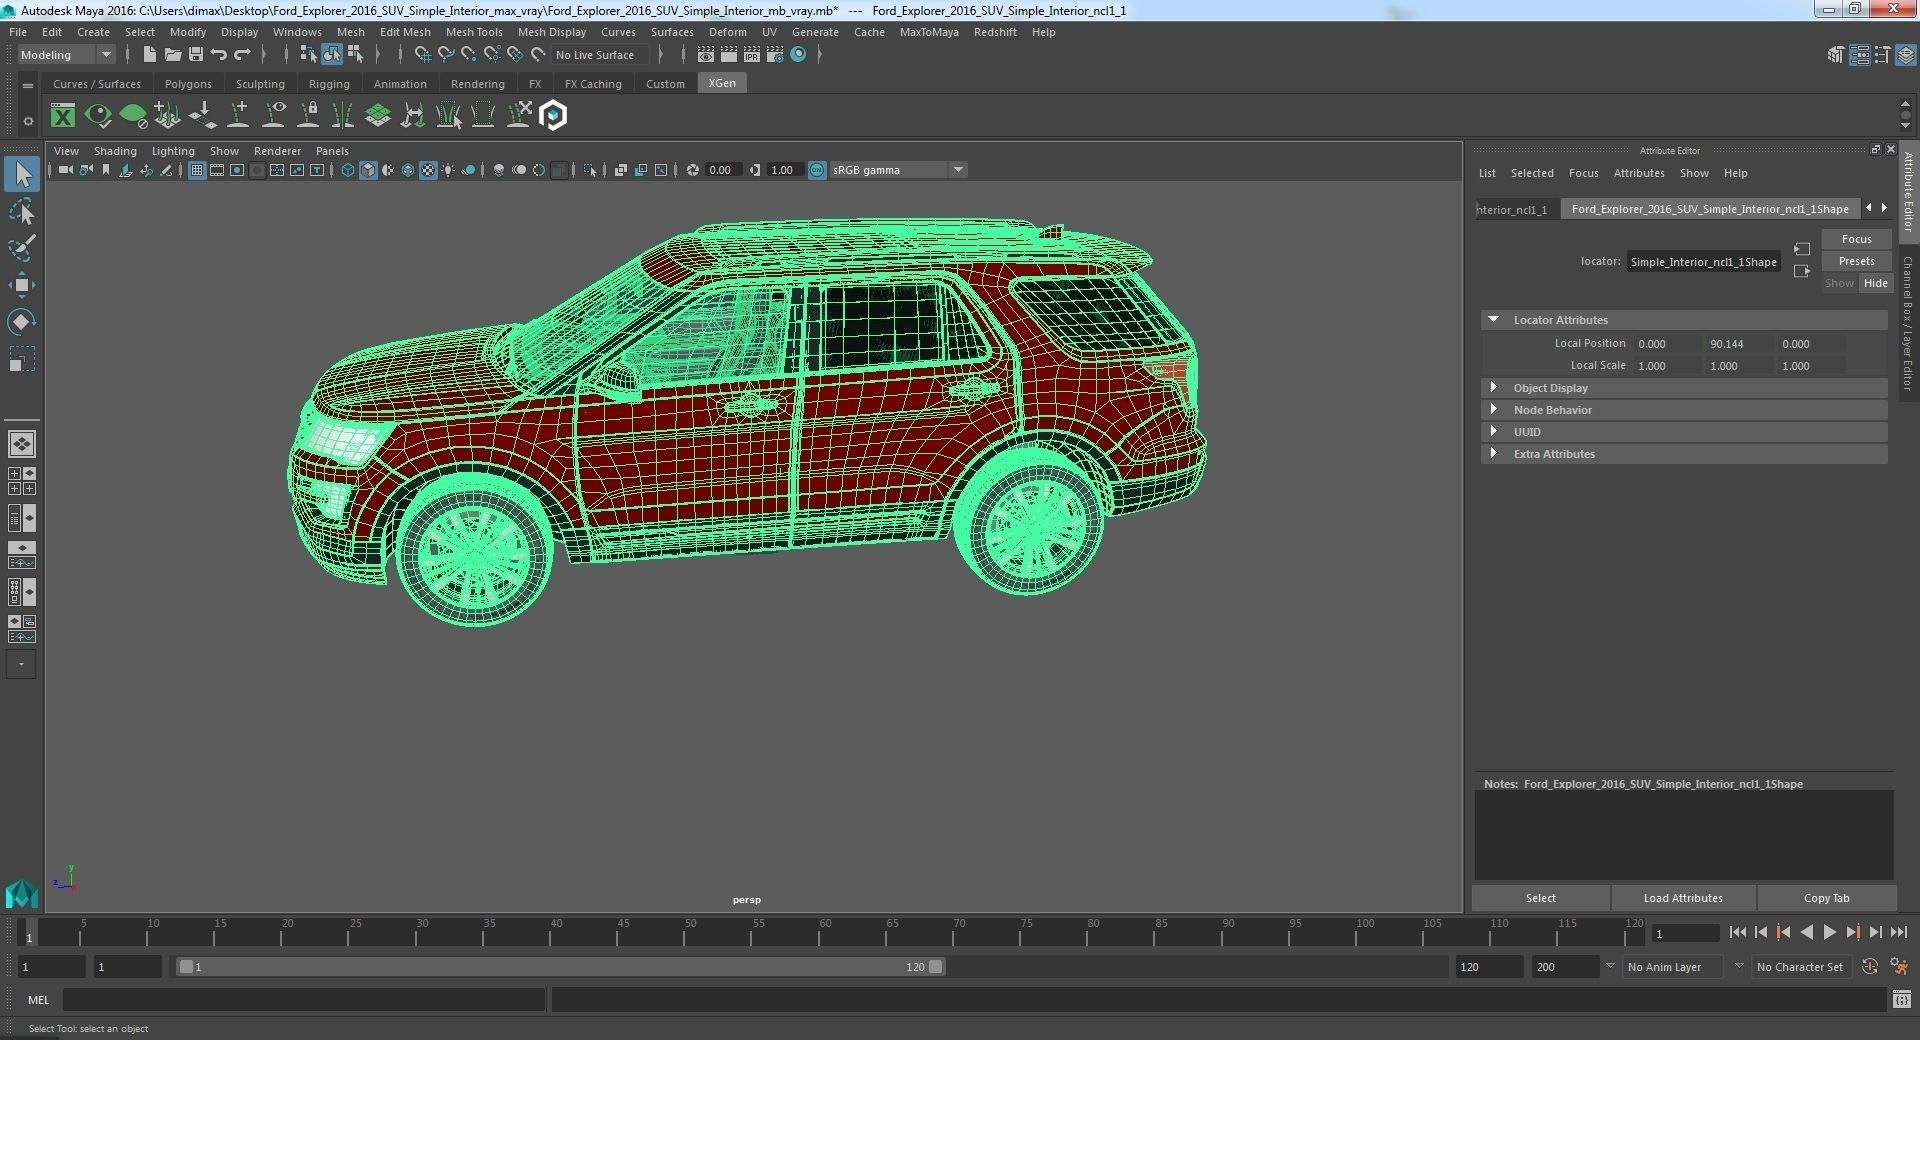The image size is (1920, 1158).
Task: Open the Redshift menu
Action: coord(994,32)
